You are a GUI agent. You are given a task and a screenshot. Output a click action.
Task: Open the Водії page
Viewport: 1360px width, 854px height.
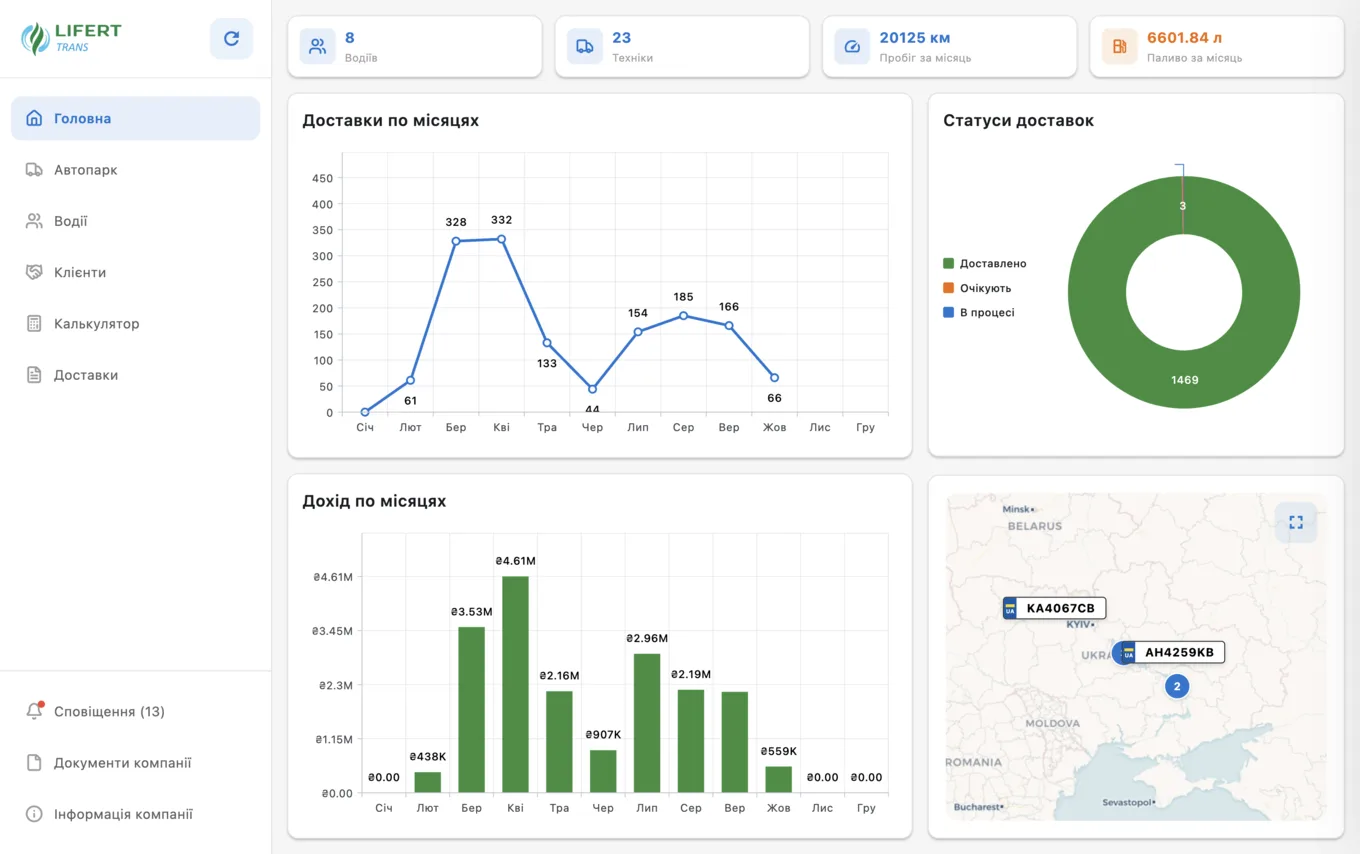[135, 221]
